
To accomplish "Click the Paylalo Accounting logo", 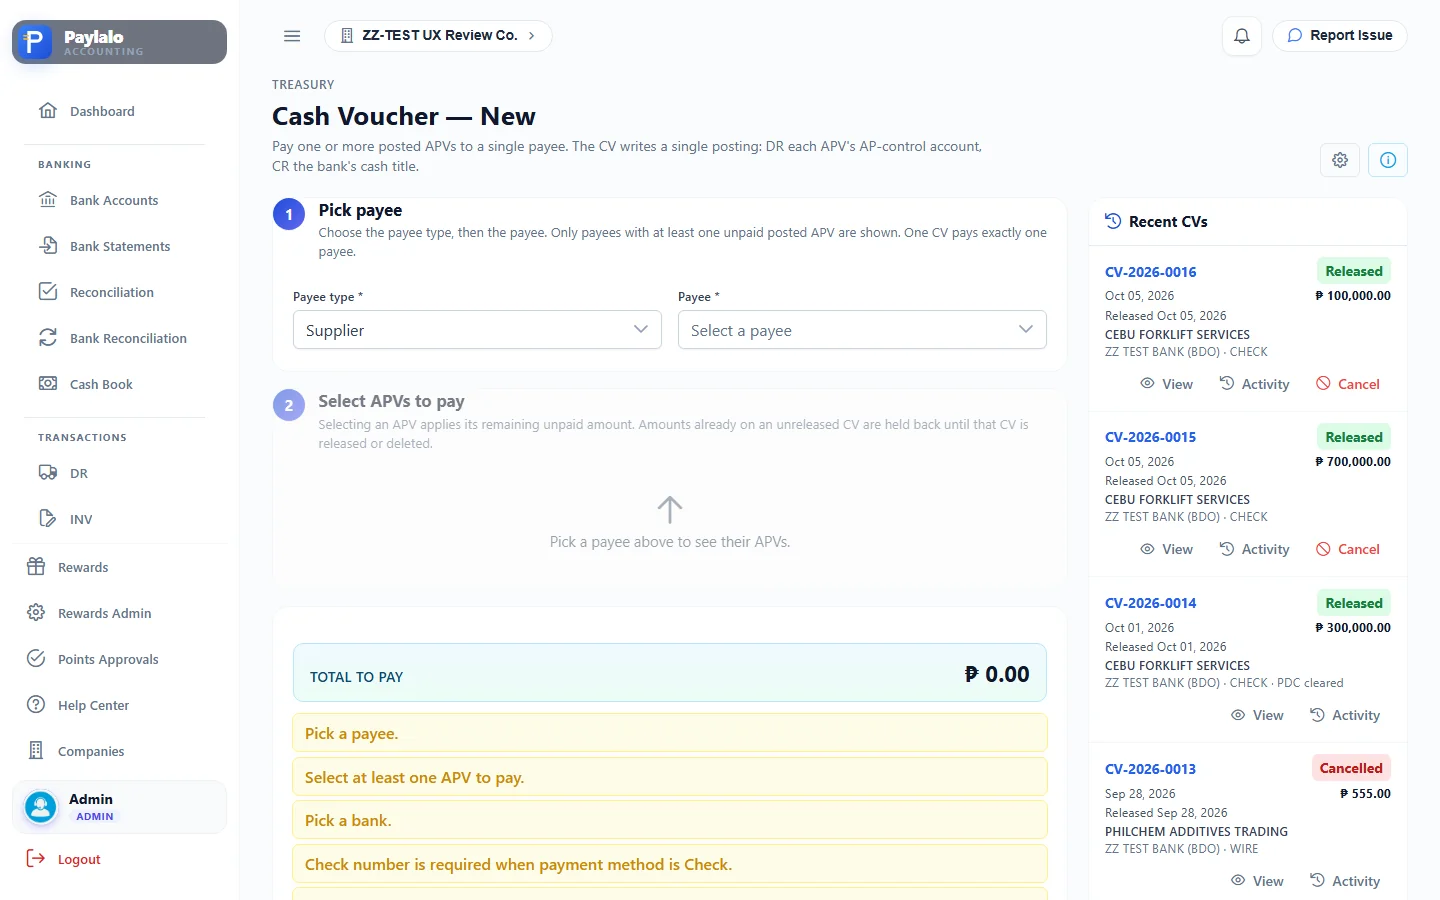I will pos(120,42).
